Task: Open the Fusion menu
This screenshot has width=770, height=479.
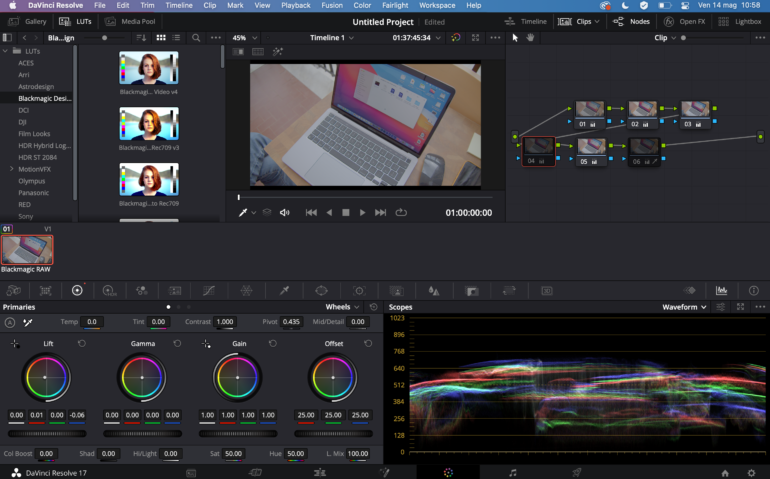Action: 332,5
